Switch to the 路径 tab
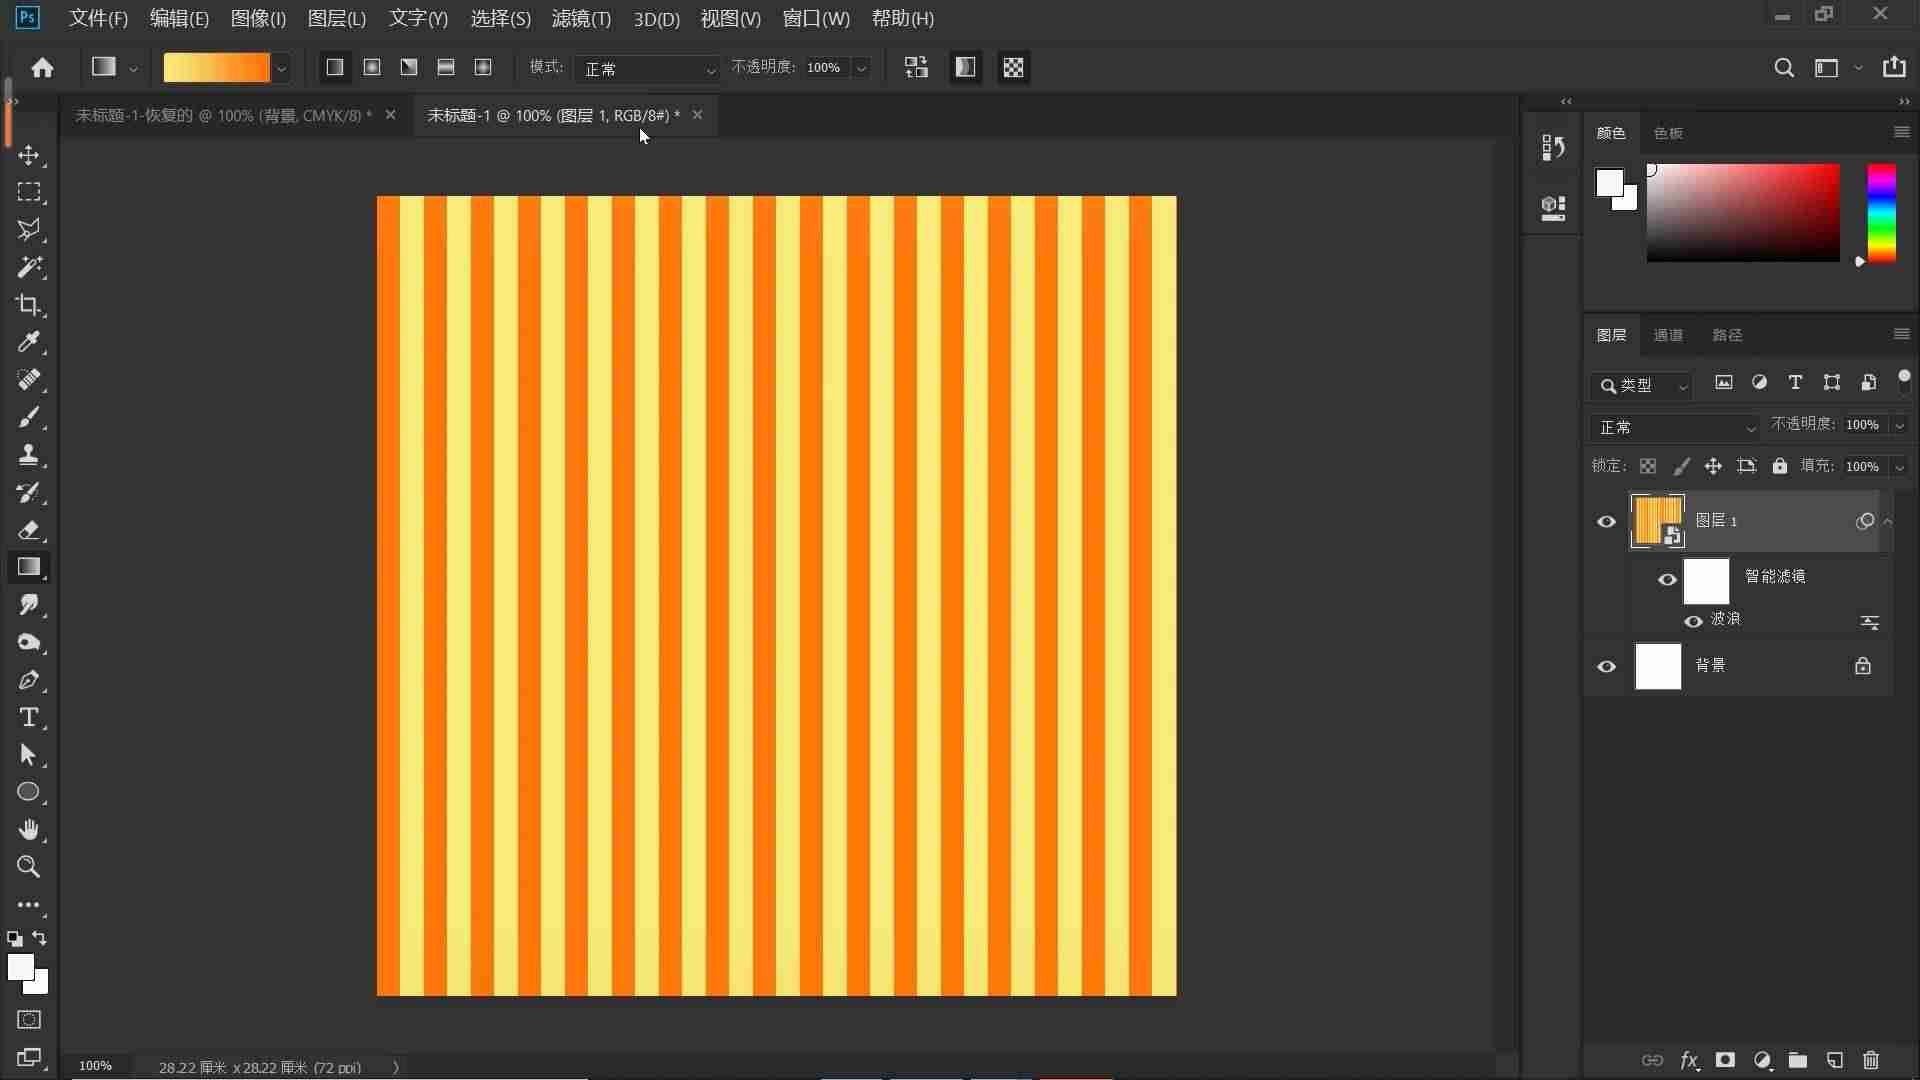Screen dimensions: 1920x1080 click(x=1727, y=335)
